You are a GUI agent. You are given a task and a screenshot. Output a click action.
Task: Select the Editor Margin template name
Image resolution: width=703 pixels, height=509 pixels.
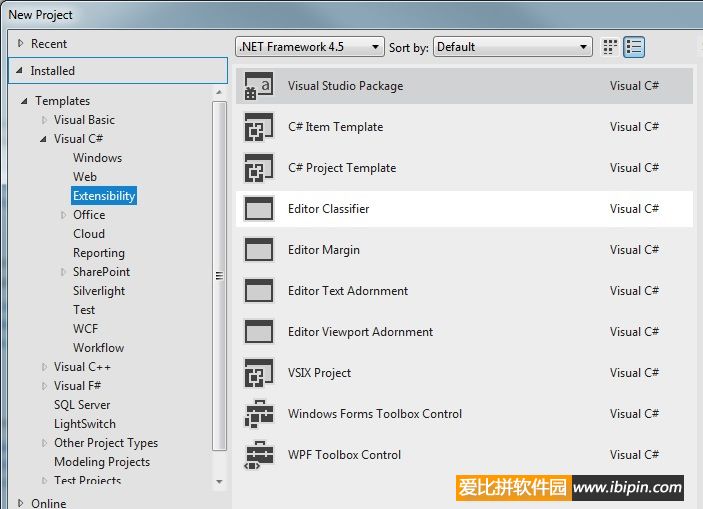[x=324, y=250]
